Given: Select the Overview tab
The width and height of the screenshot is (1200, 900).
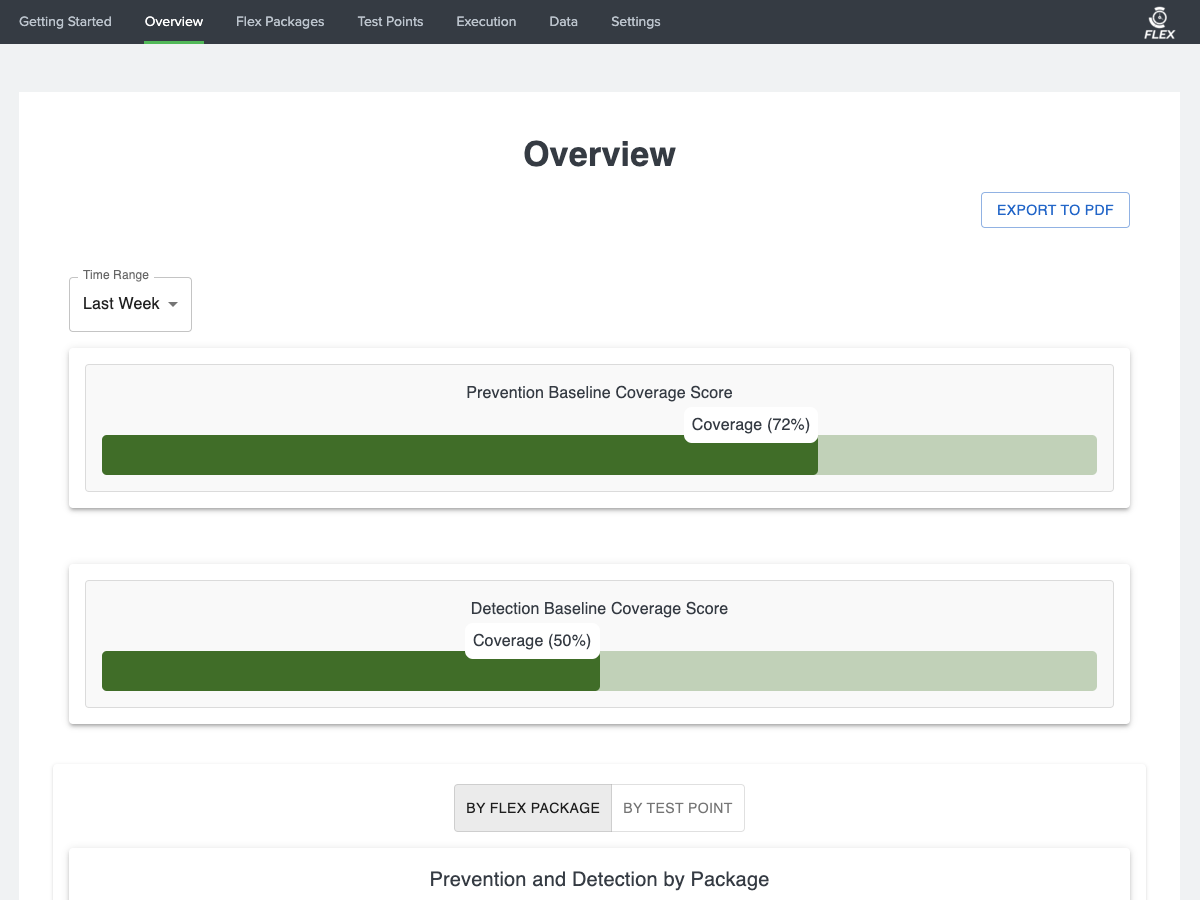Looking at the screenshot, I should click(x=174, y=21).
